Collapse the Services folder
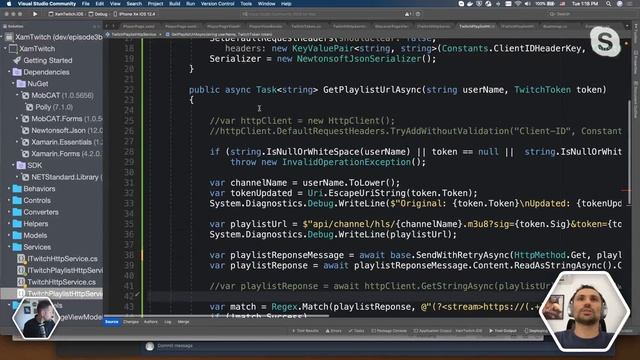The width and height of the screenshot is (640, 360). click(x=9, y=247)
